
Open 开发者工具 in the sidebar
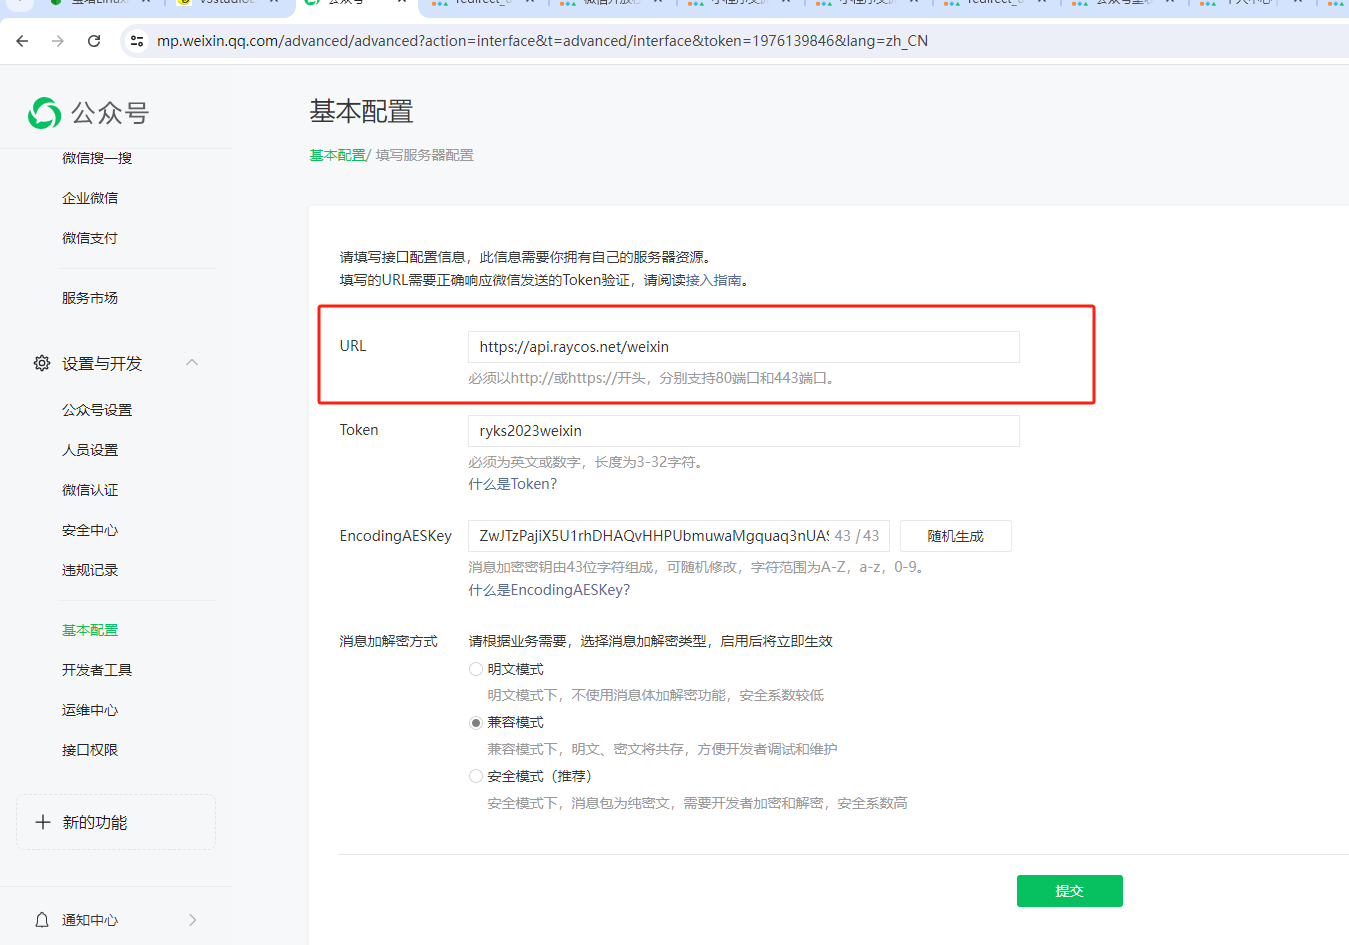pos(97,670)
